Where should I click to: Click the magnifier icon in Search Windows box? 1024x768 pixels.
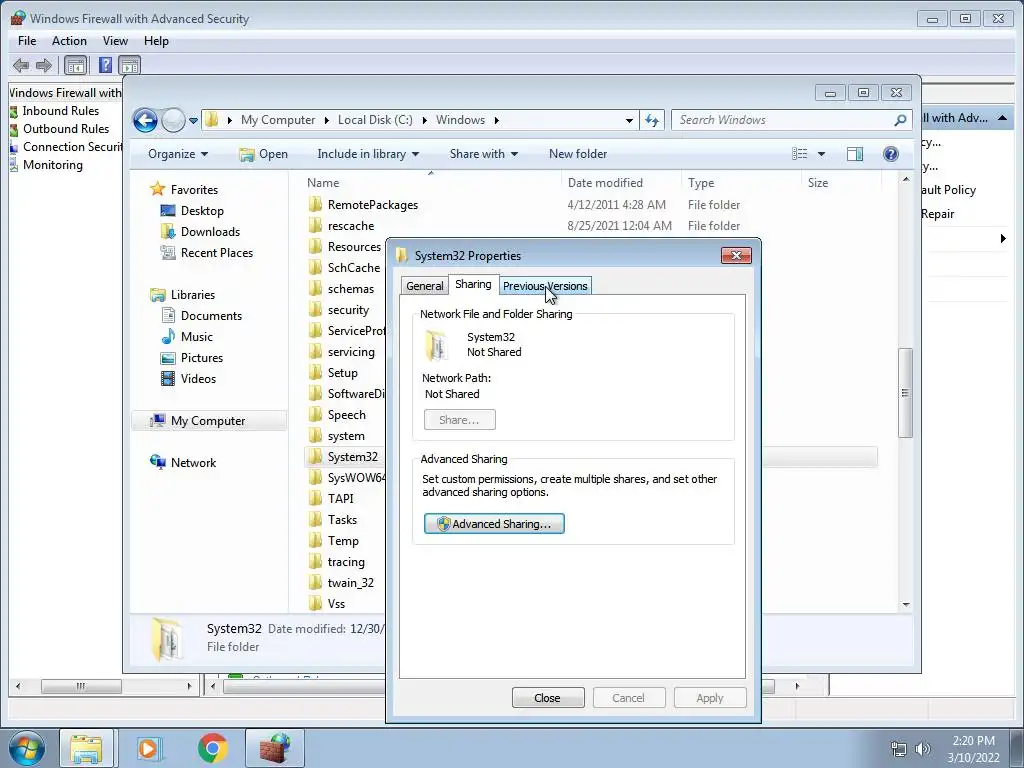coord(900,120)
